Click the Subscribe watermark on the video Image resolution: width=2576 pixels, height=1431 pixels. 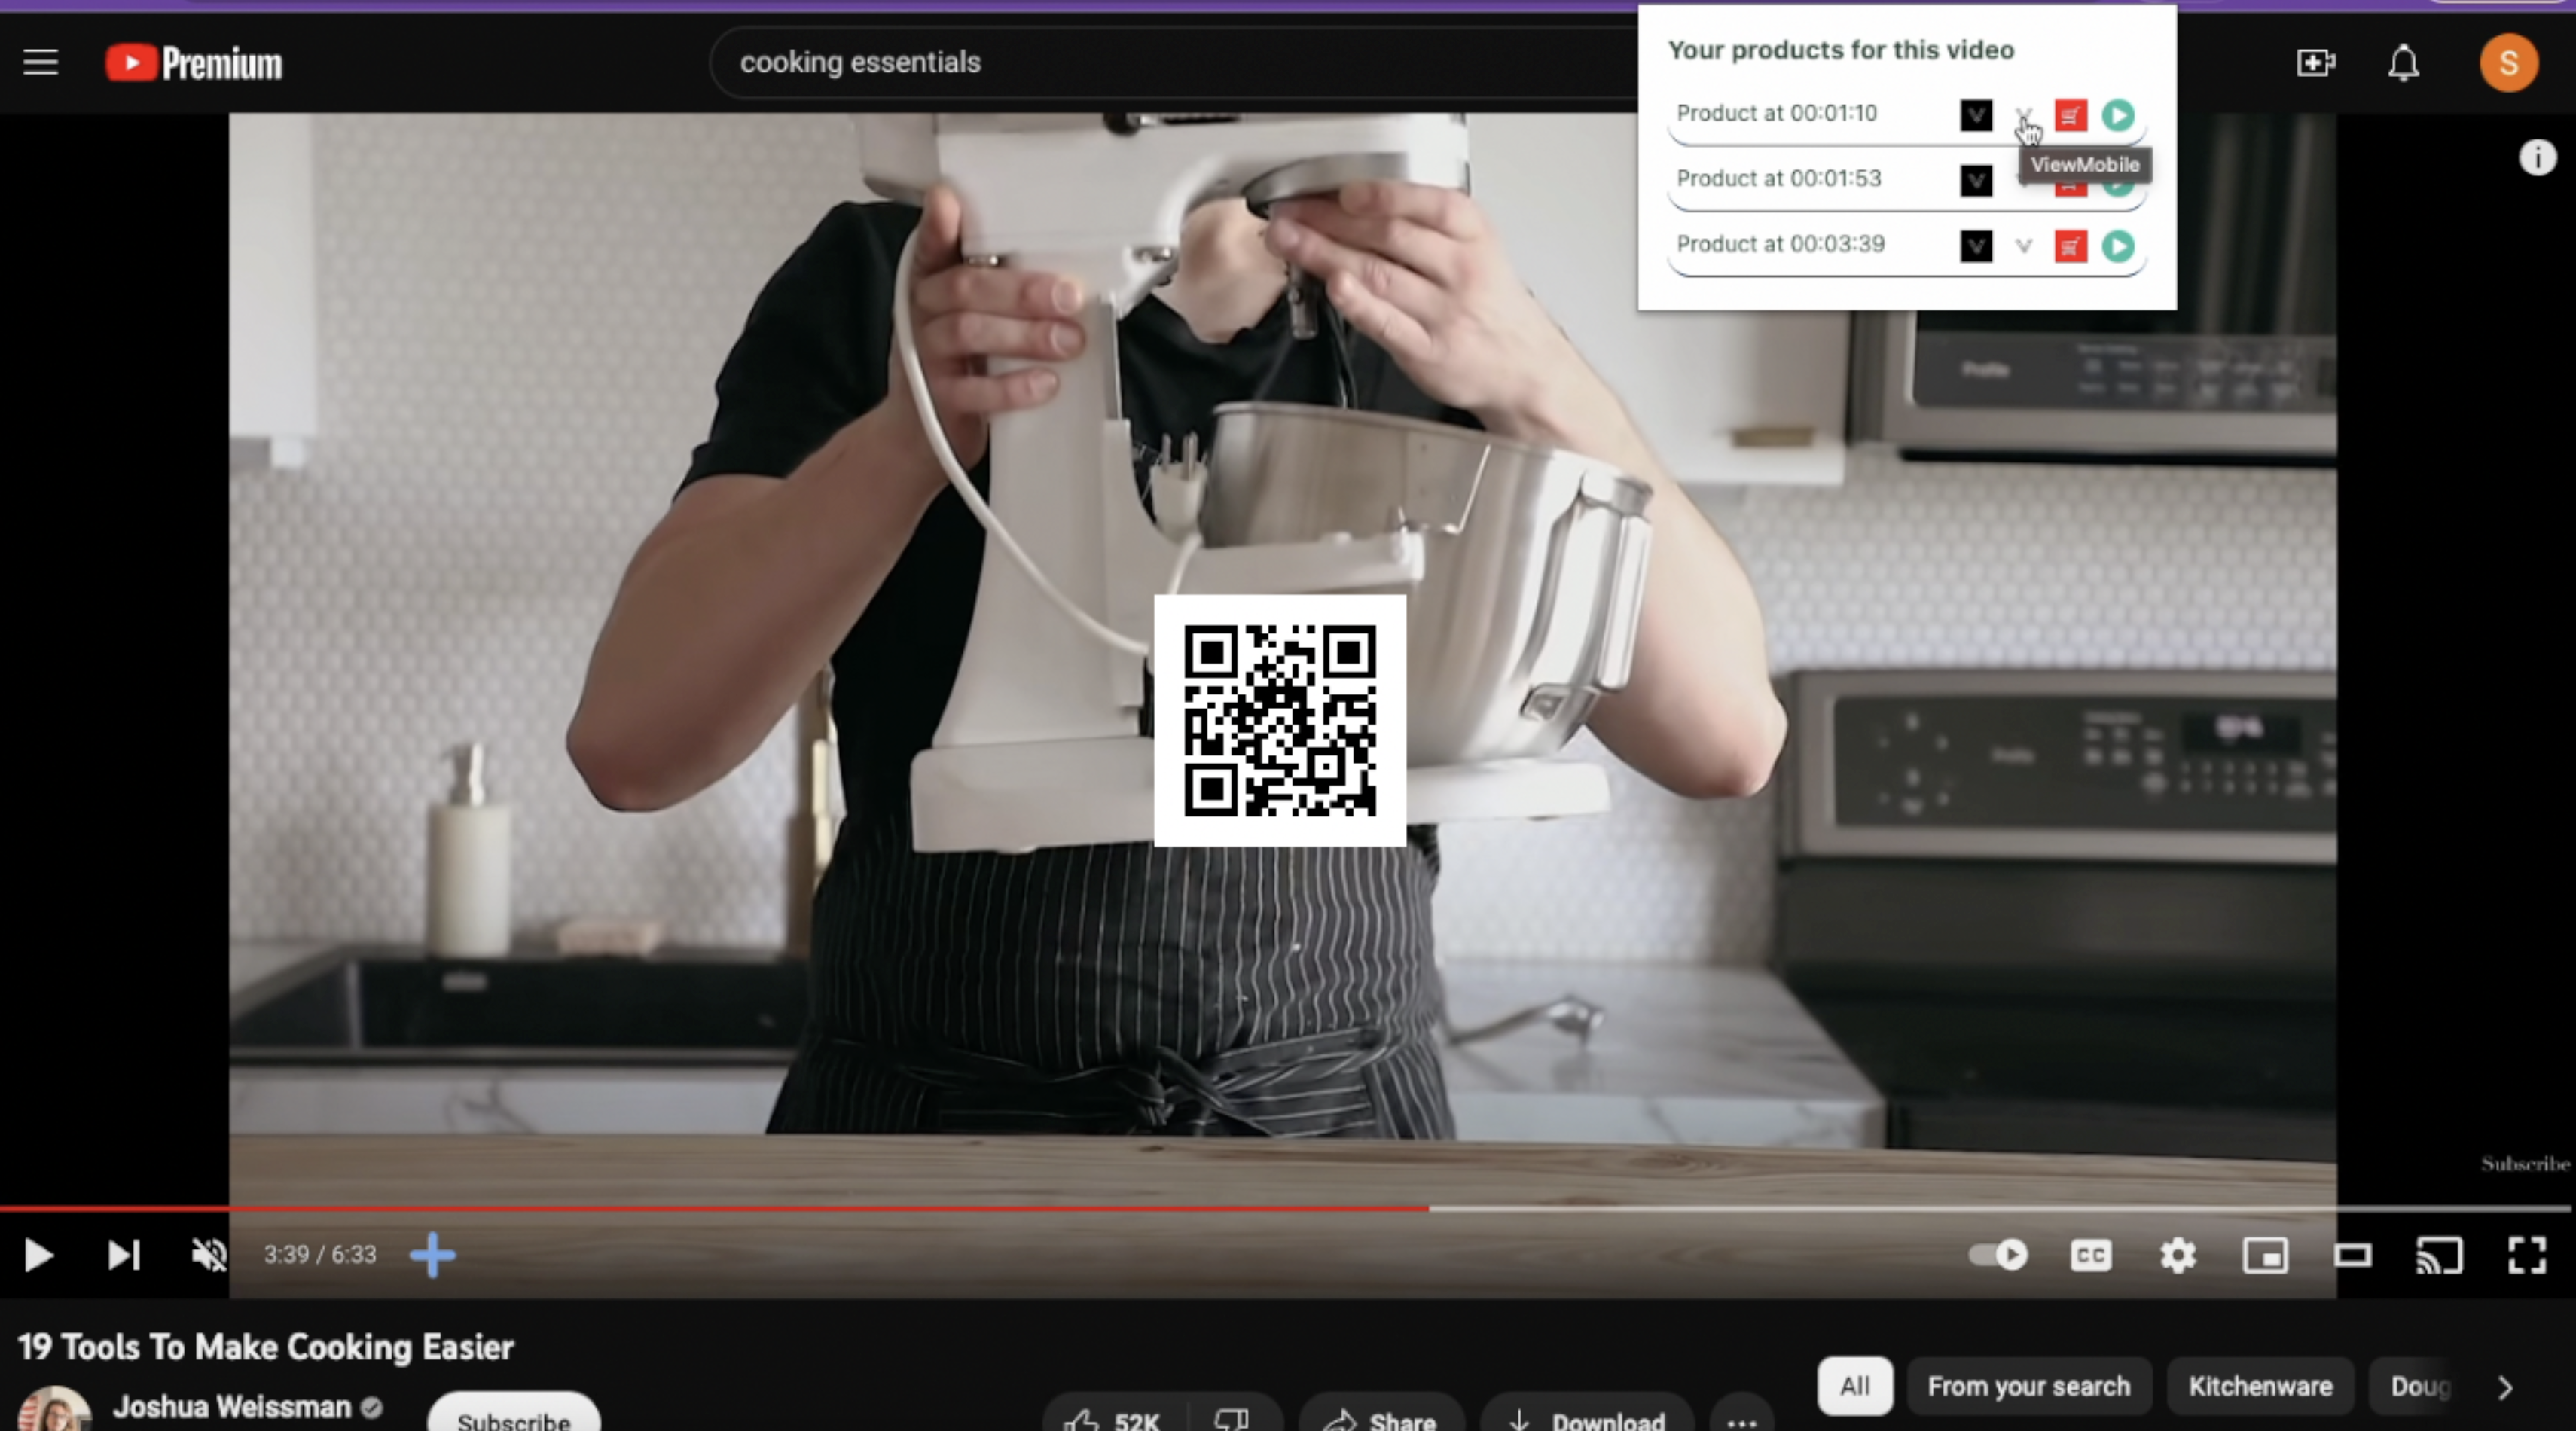(2525, 1164)
